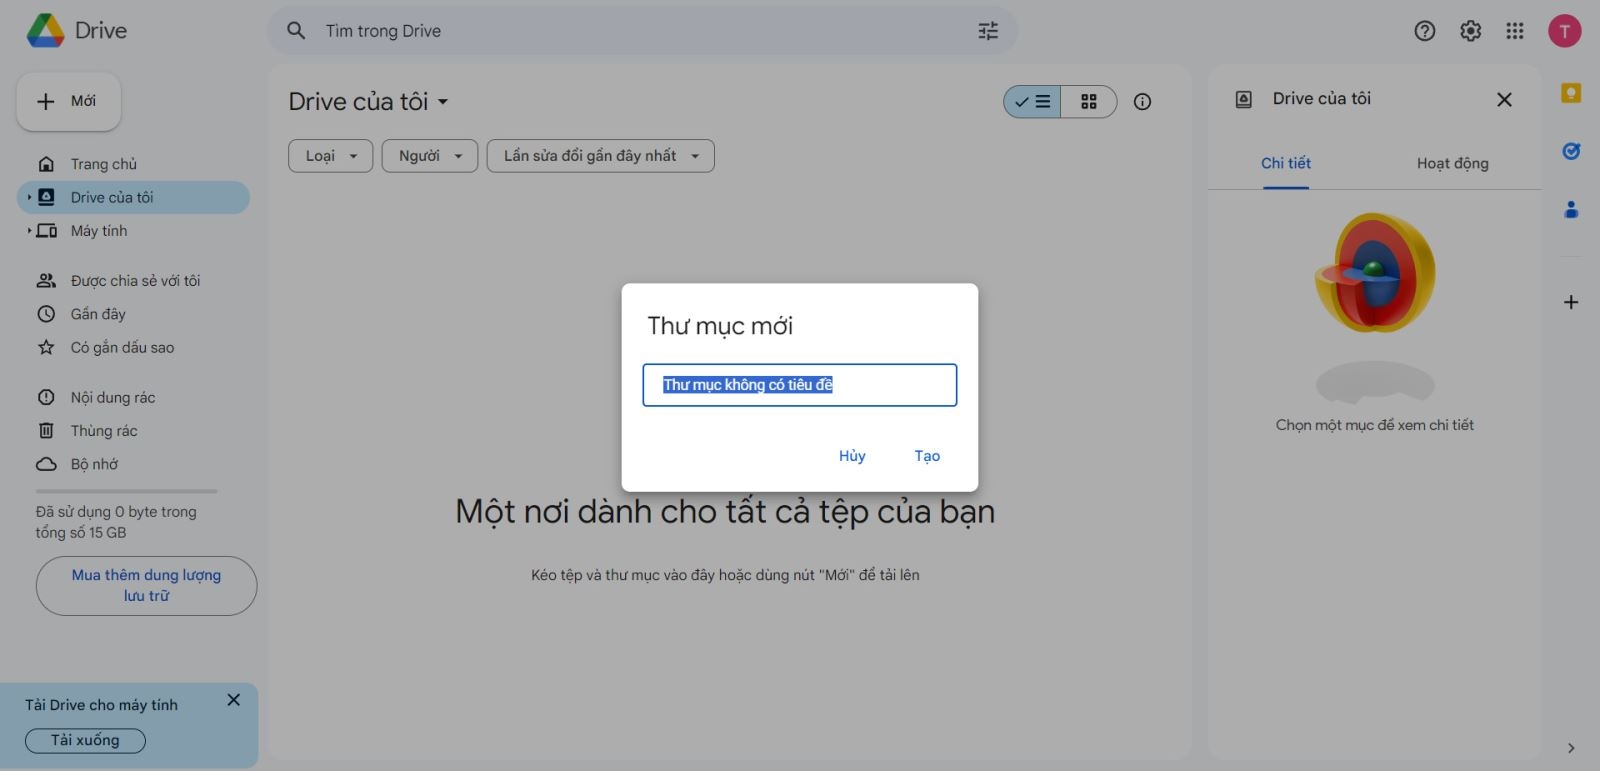This screenshot has width=1600, height=771.
Task: Open Google Keep side panel icon
Action: click(1571, 93)
